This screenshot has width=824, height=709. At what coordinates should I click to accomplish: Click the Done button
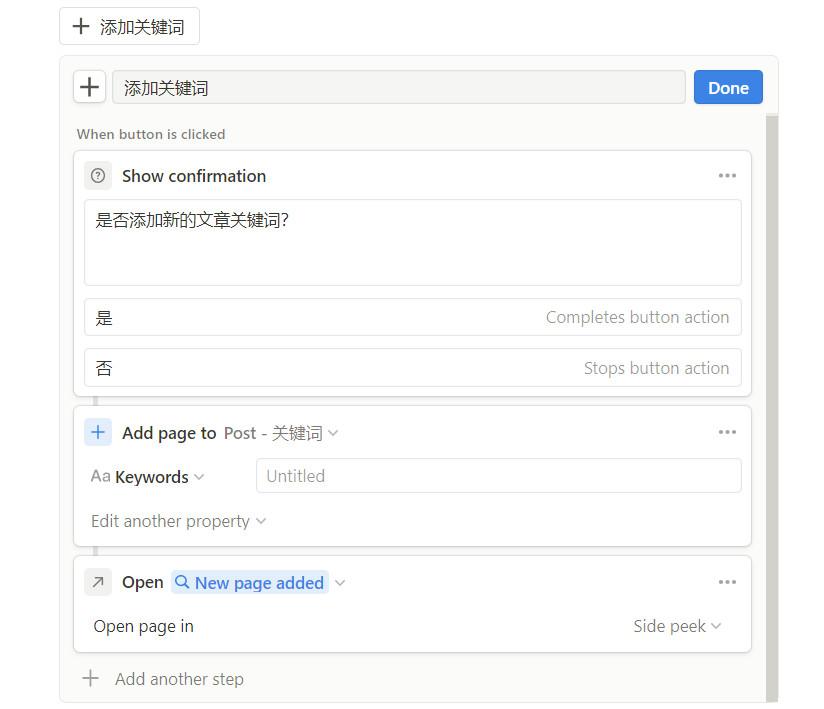coord(727,87)
